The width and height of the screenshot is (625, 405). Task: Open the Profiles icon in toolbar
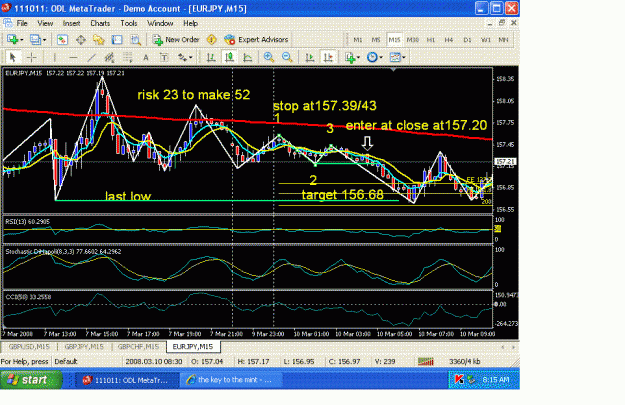(x=35, y=39)
